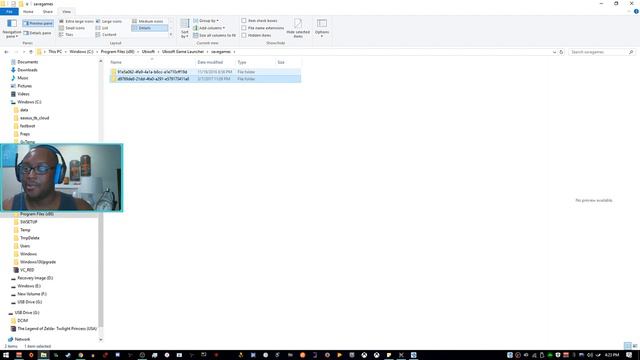Switch layout to Extra large icons
Screen dimensions: 640x360
(76, 21)
